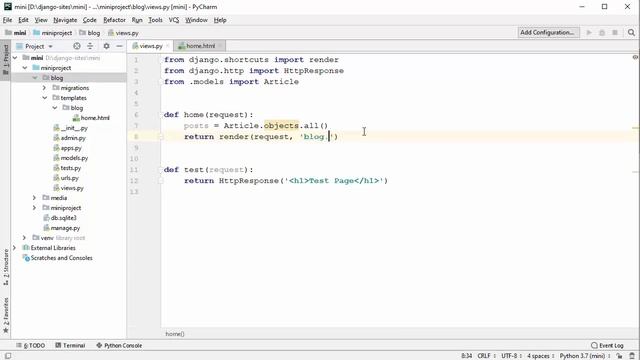
Task: Click the Run configuration play icon
Action: [x=589, y=33]
